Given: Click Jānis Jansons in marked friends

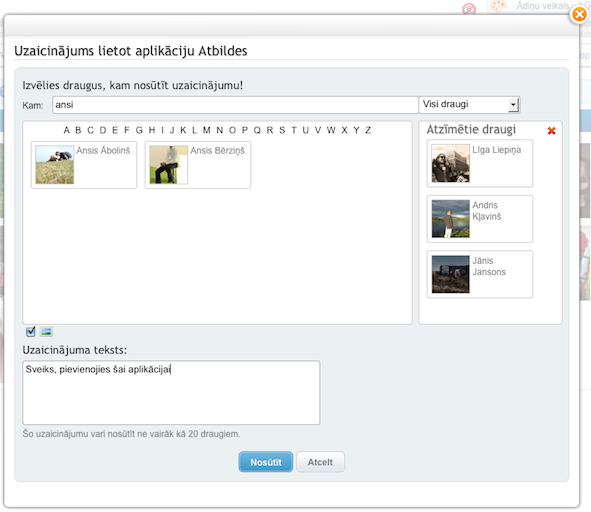Looking at the screenshot, I should tap(480, 274).
